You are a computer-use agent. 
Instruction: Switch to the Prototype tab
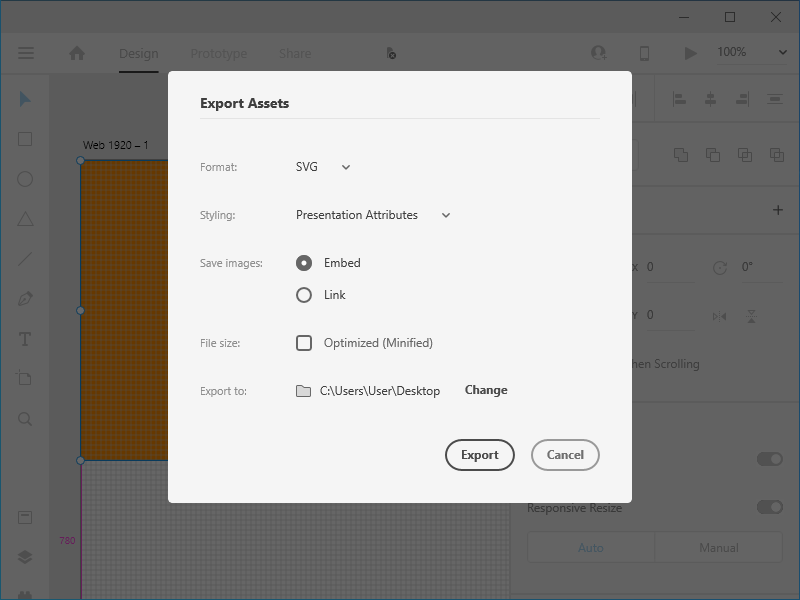(x=218, y=53)
